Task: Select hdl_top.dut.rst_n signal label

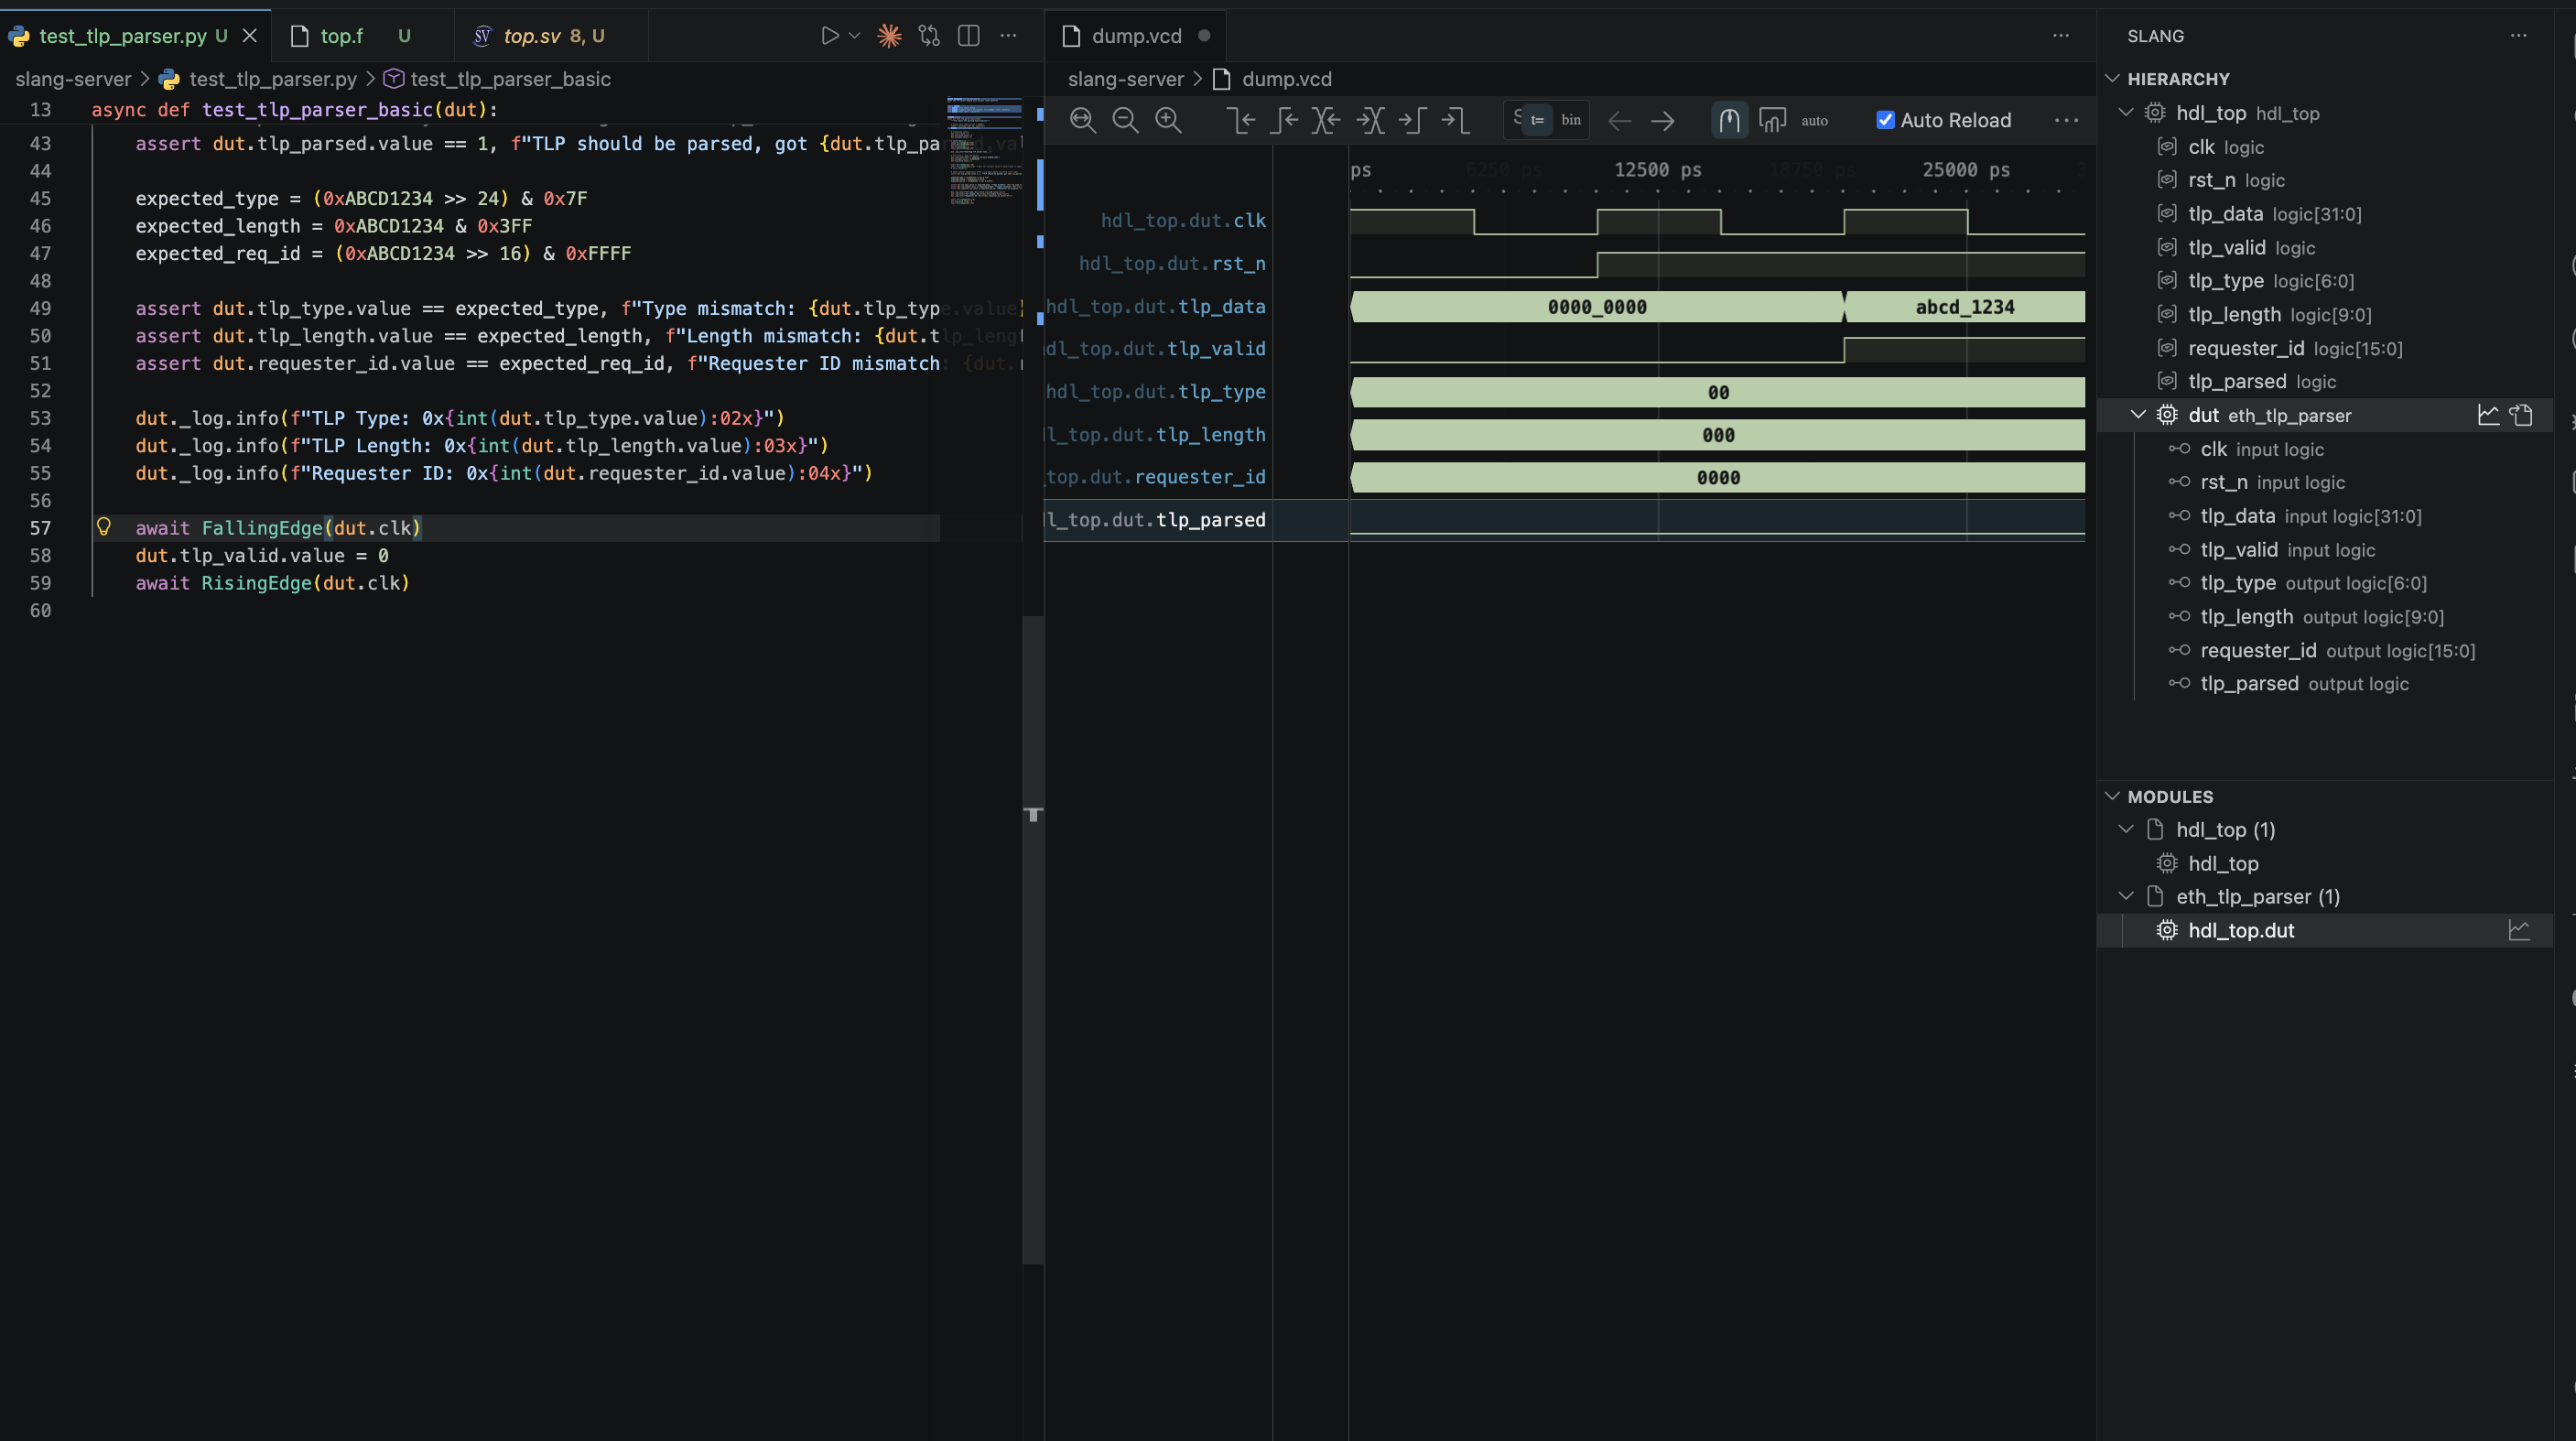Action: pyautogui.click(x=1172, y=264)
